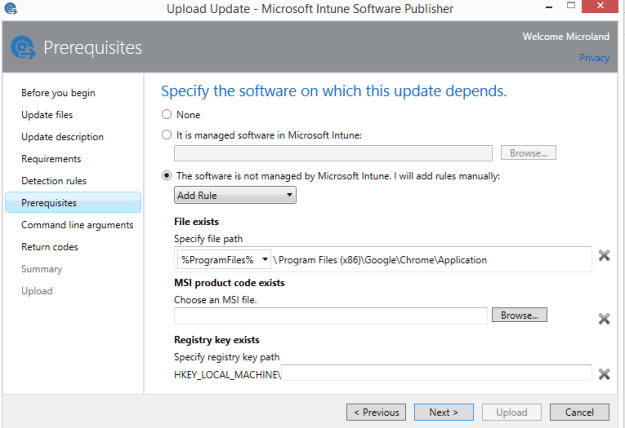The height and width of the screenshot is (428, 625).
Task: Open the %ProgramFiles% path variable dropdown
Action: pos(224,260)
